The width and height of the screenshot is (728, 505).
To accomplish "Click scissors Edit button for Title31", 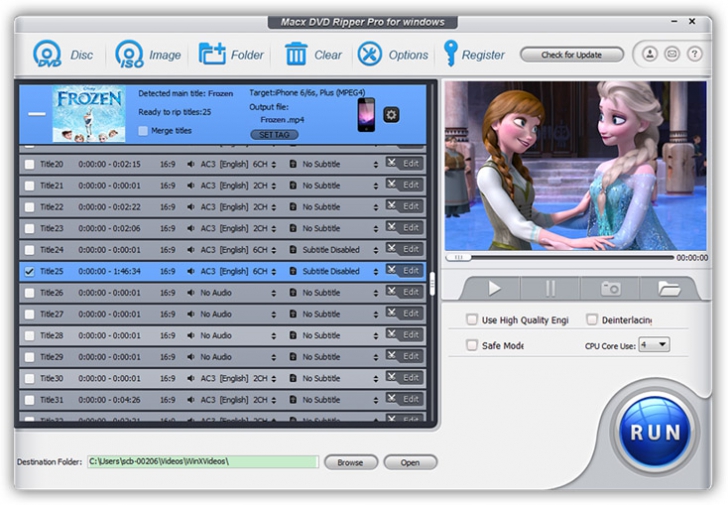I will click(405, 399).
